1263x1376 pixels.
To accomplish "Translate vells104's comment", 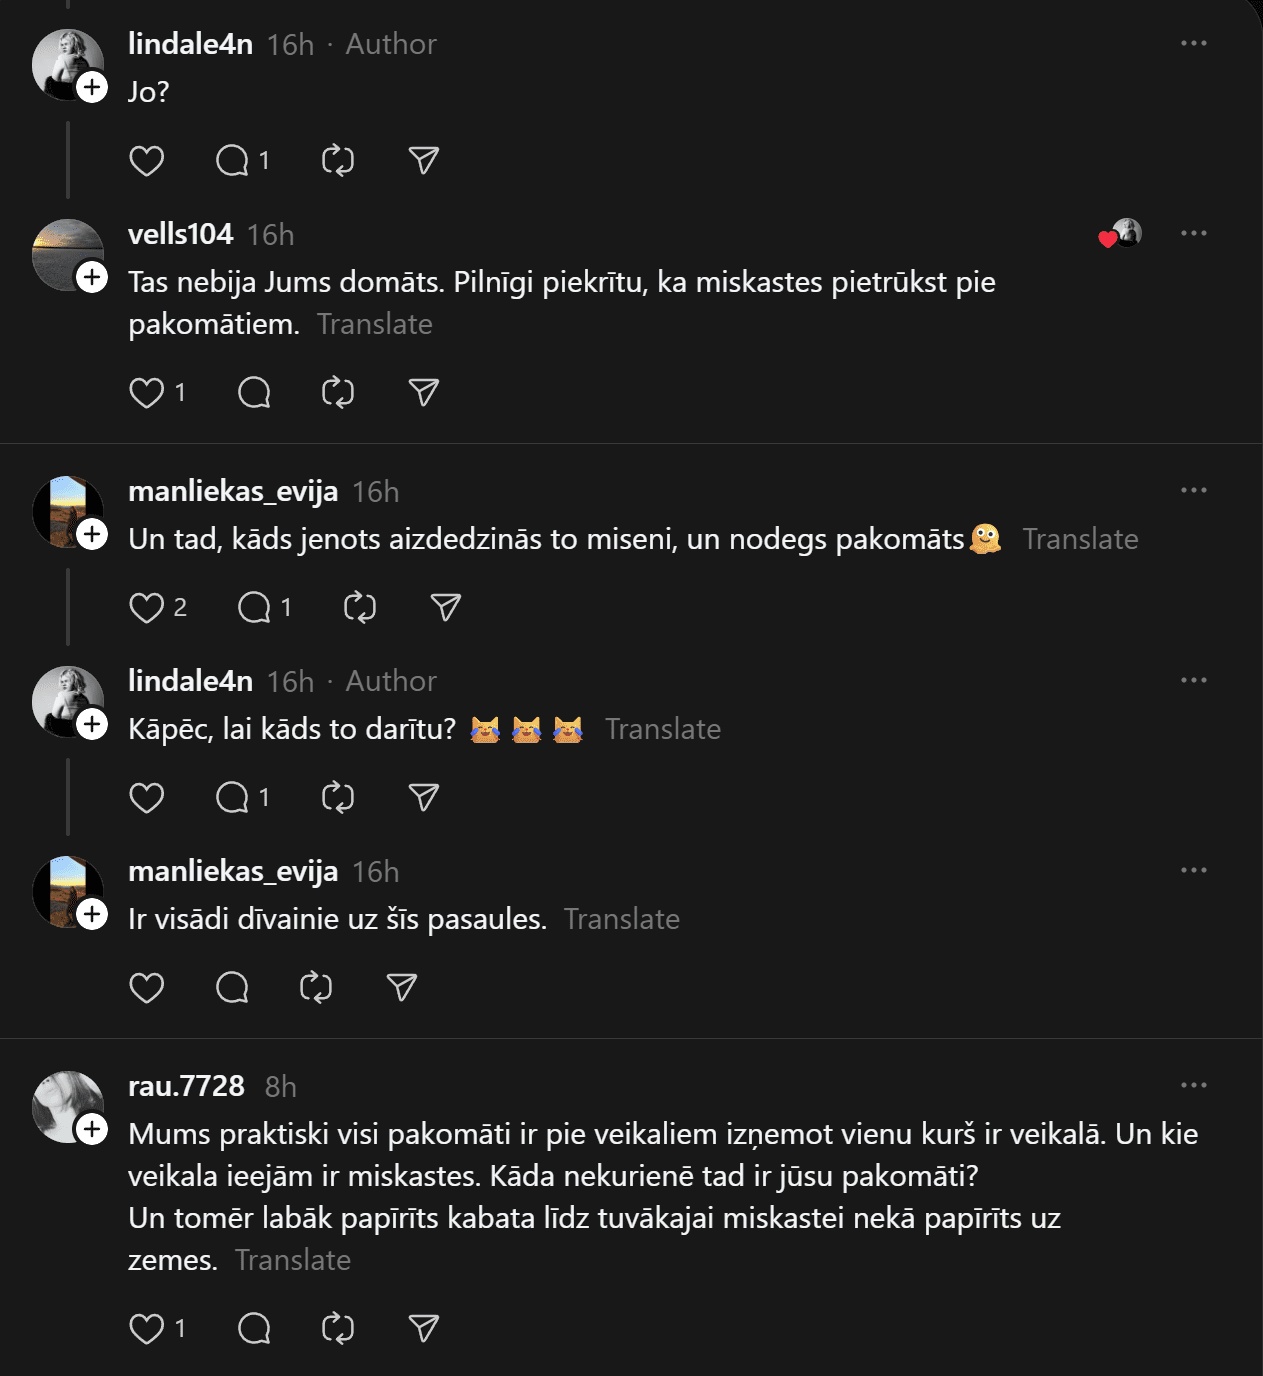I will coord(375,325).
